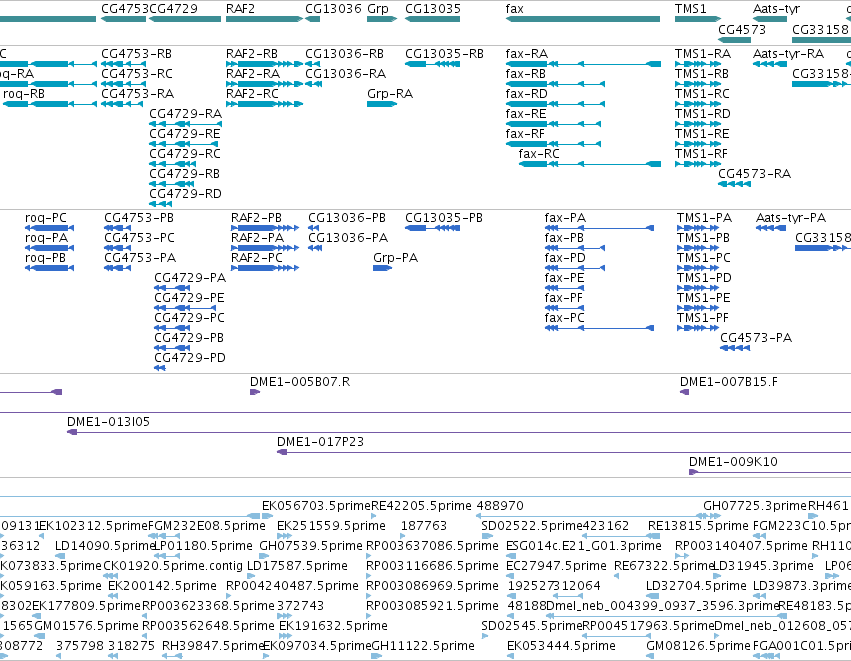Click the fax-RD transcript
This screenshot has height=661, width=851.
[x=526, y=94]
